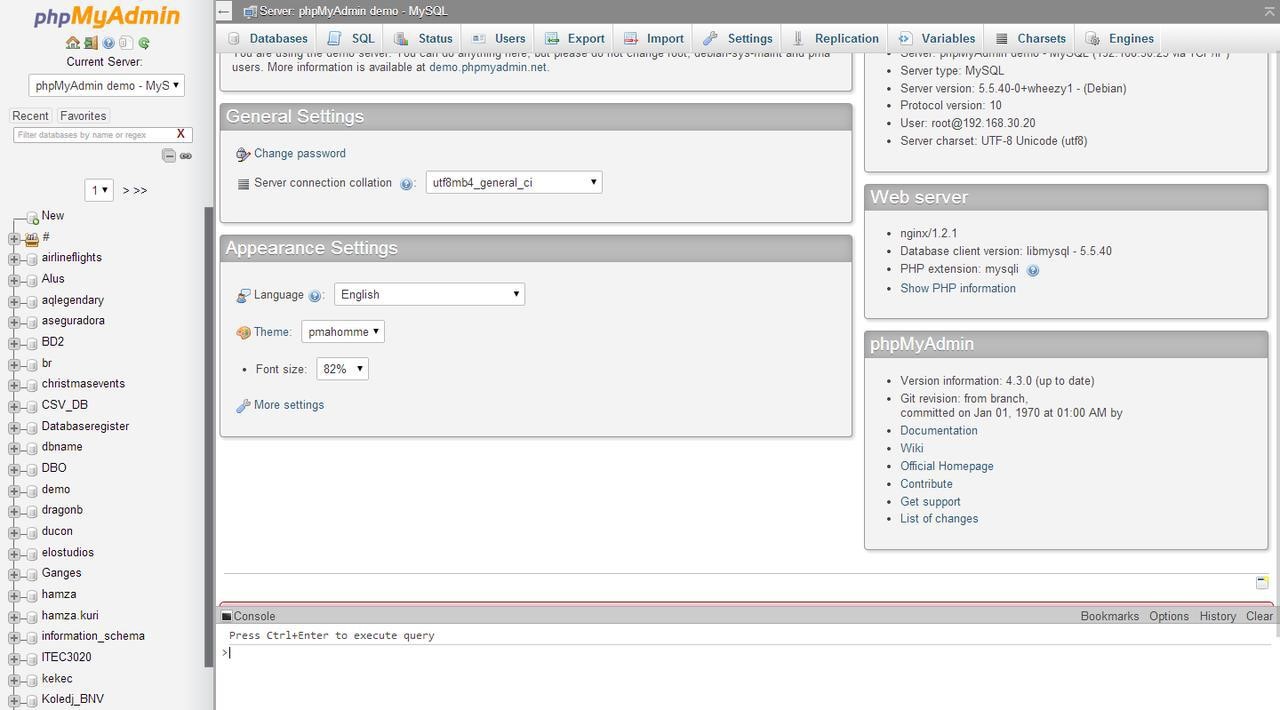Open documentation via the question mark icon

point(108,43)
